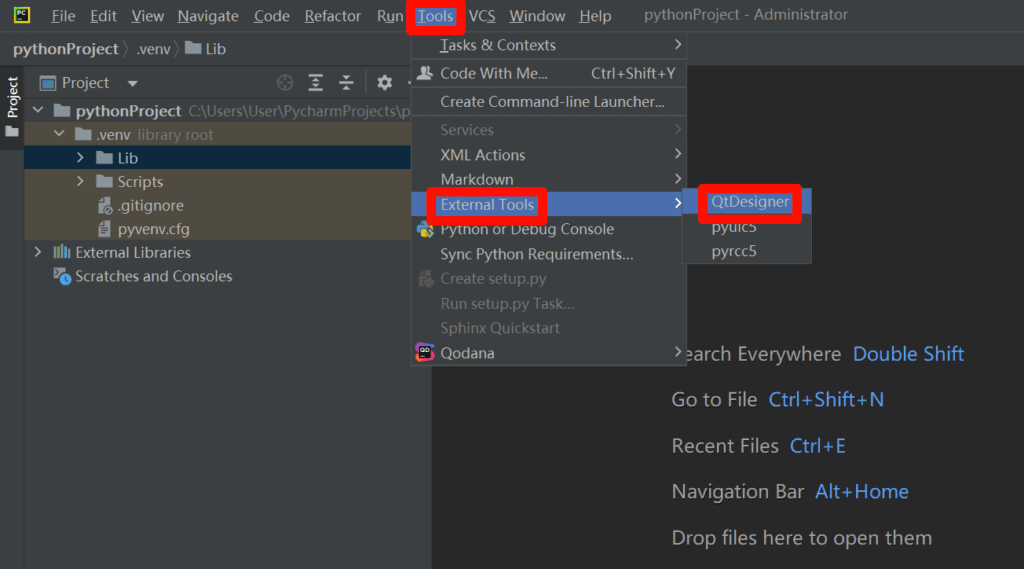Open the Help menu
This screenshot has height=569, width=1024.
(x=595, y=16)
